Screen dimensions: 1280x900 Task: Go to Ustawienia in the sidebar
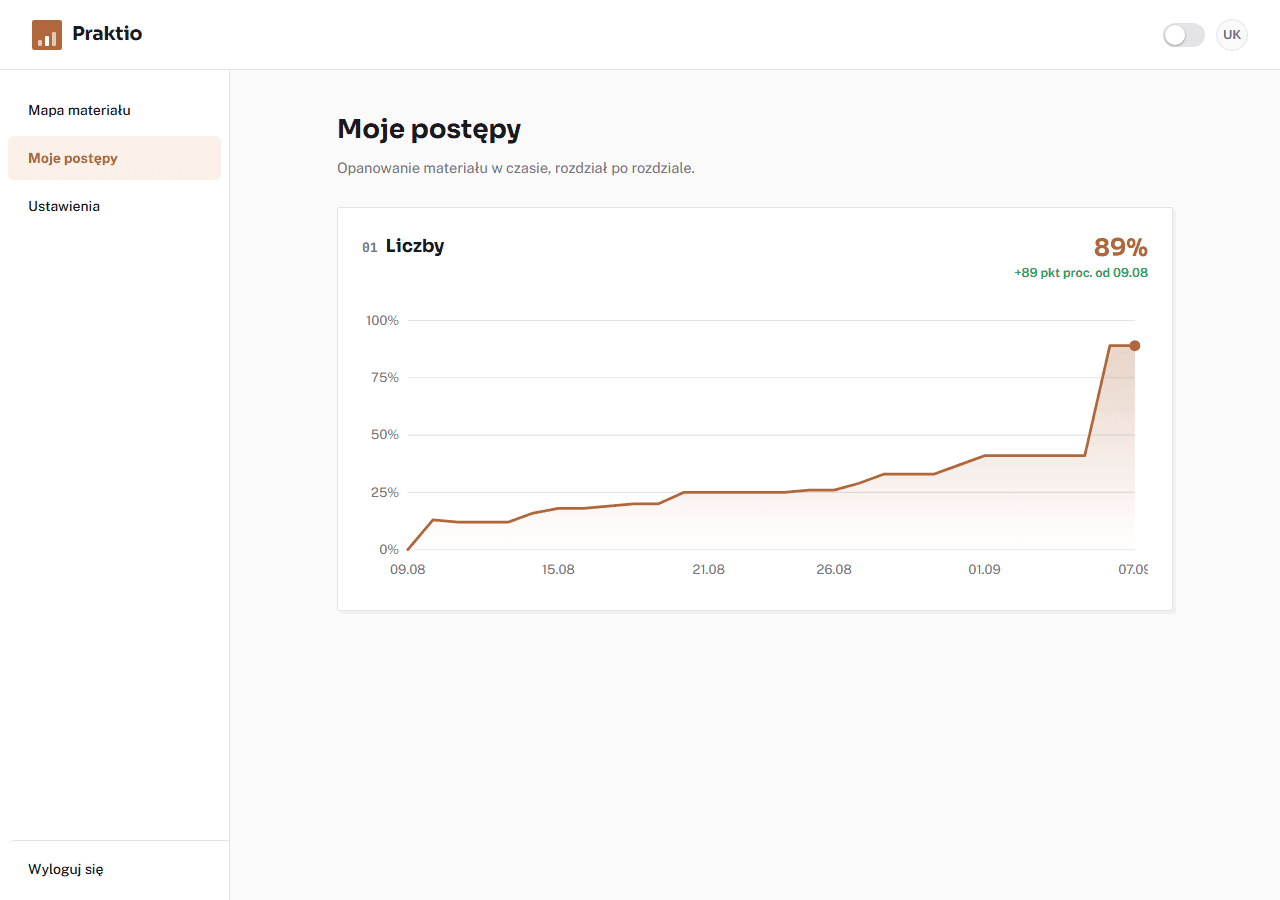pos(114,206)
